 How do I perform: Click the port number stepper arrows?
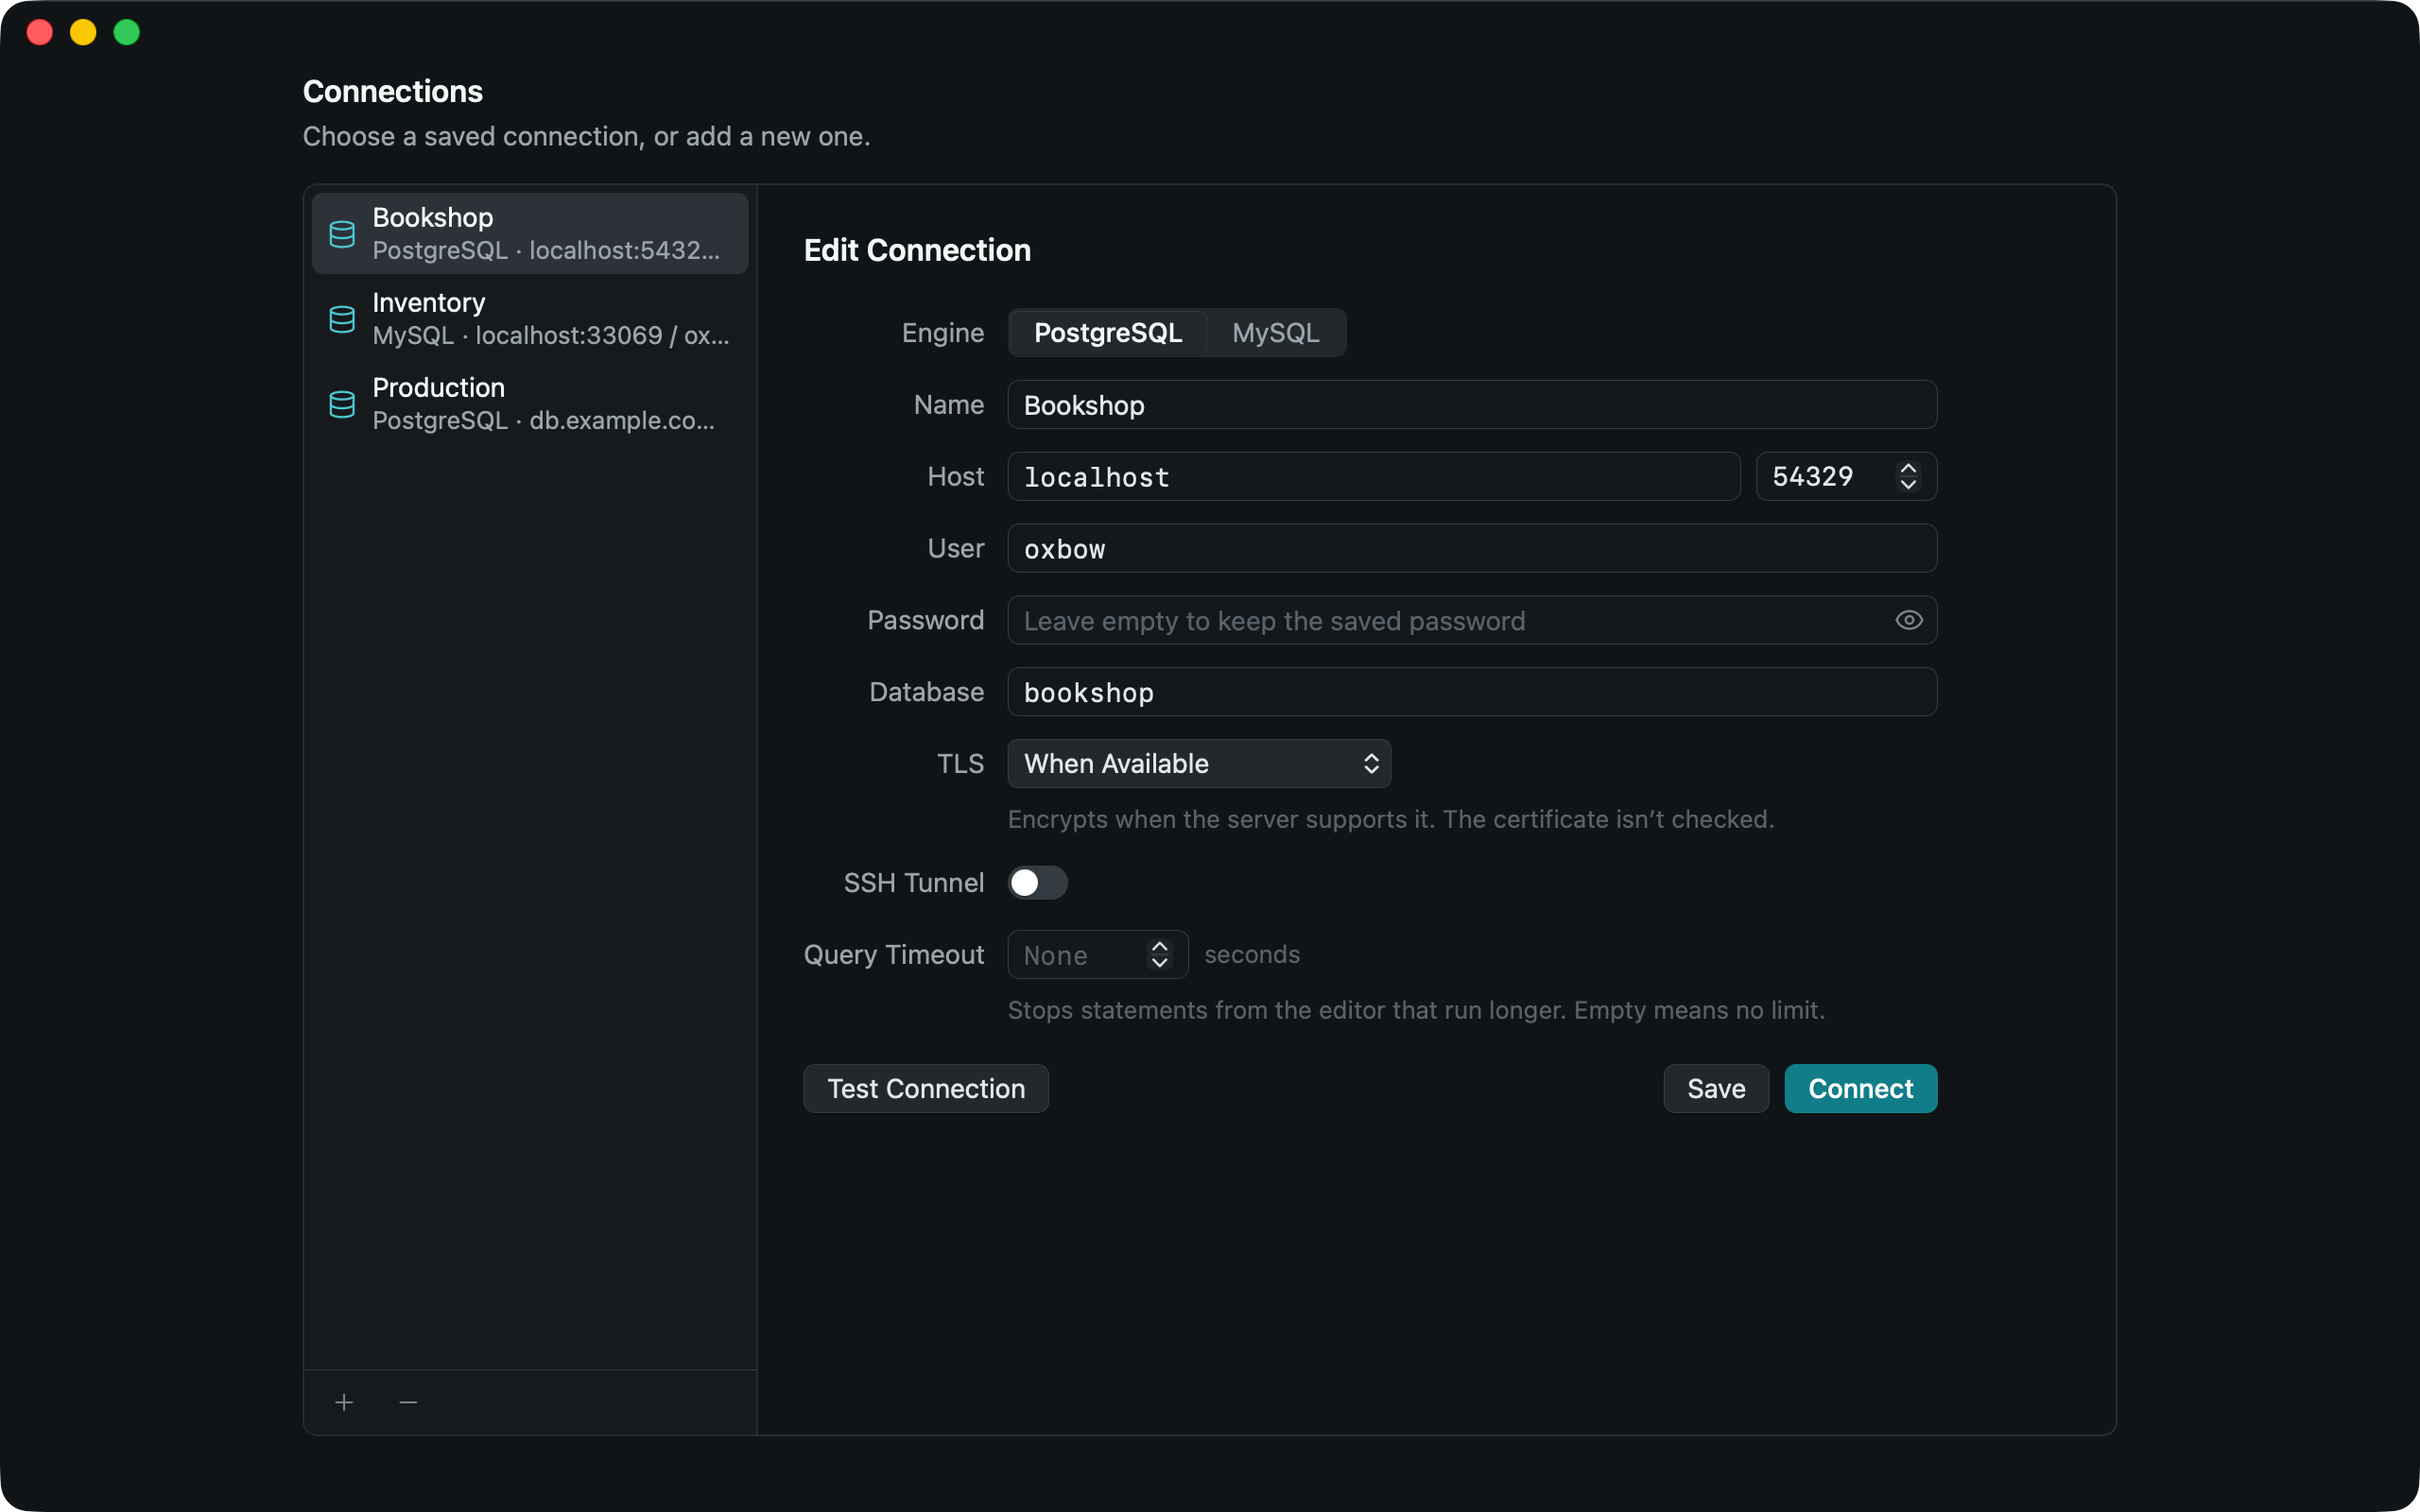tap(1908, 476)
